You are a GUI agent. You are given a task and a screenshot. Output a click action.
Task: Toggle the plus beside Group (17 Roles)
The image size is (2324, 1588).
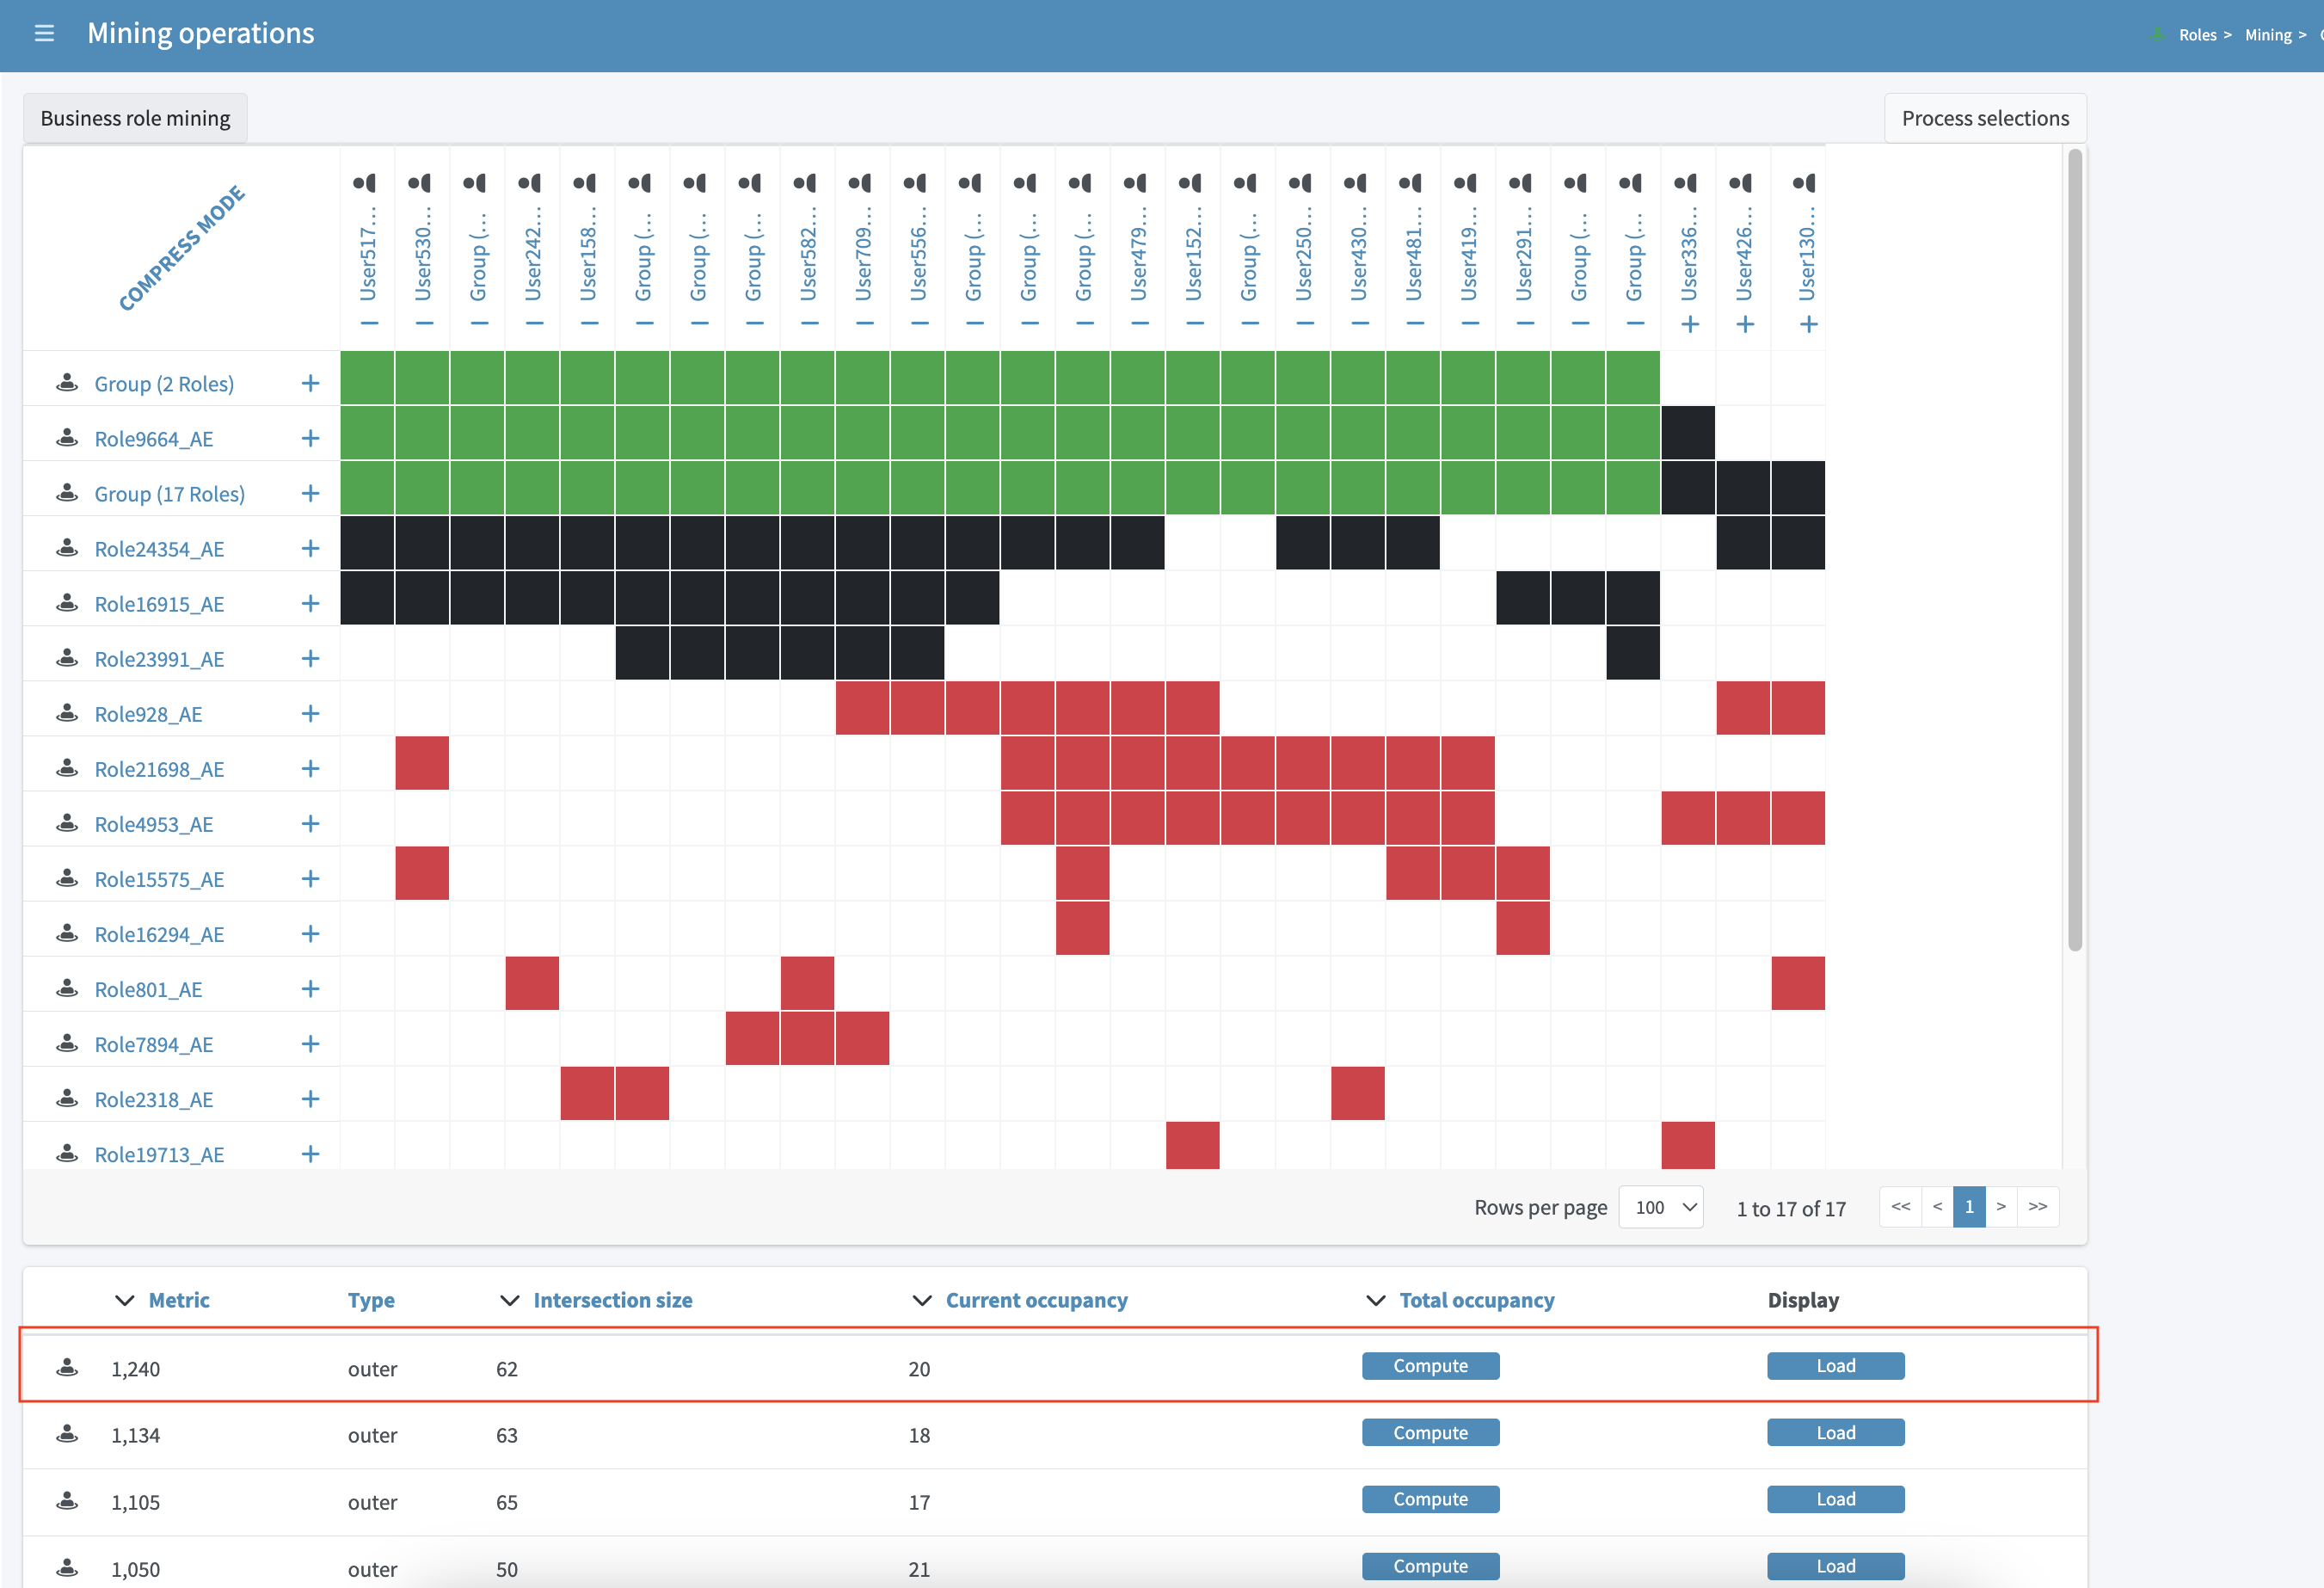coord(310,493)
